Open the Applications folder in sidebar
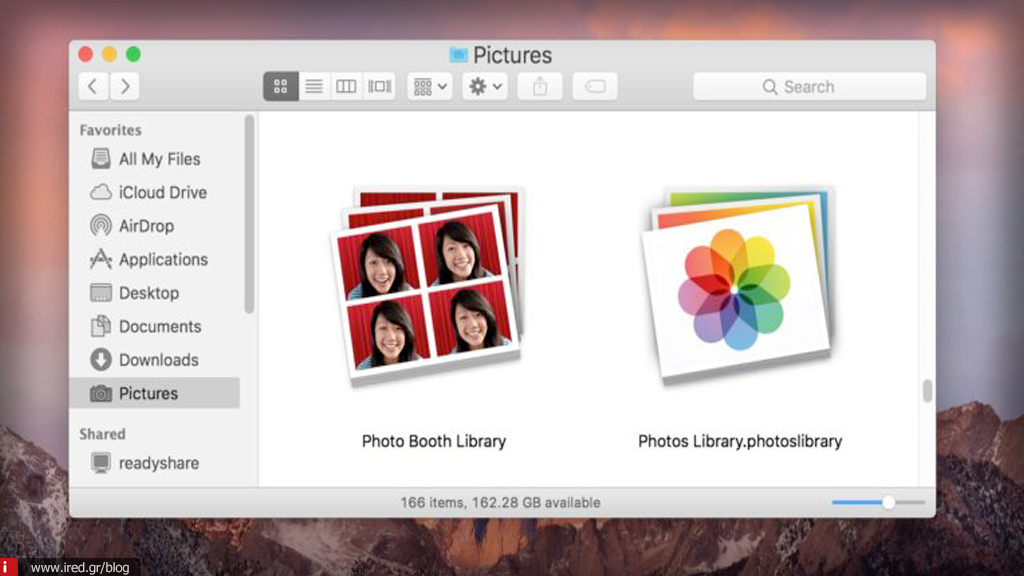Image resolution: width=1024 pixels, height=576 pixels. (162, 259)
